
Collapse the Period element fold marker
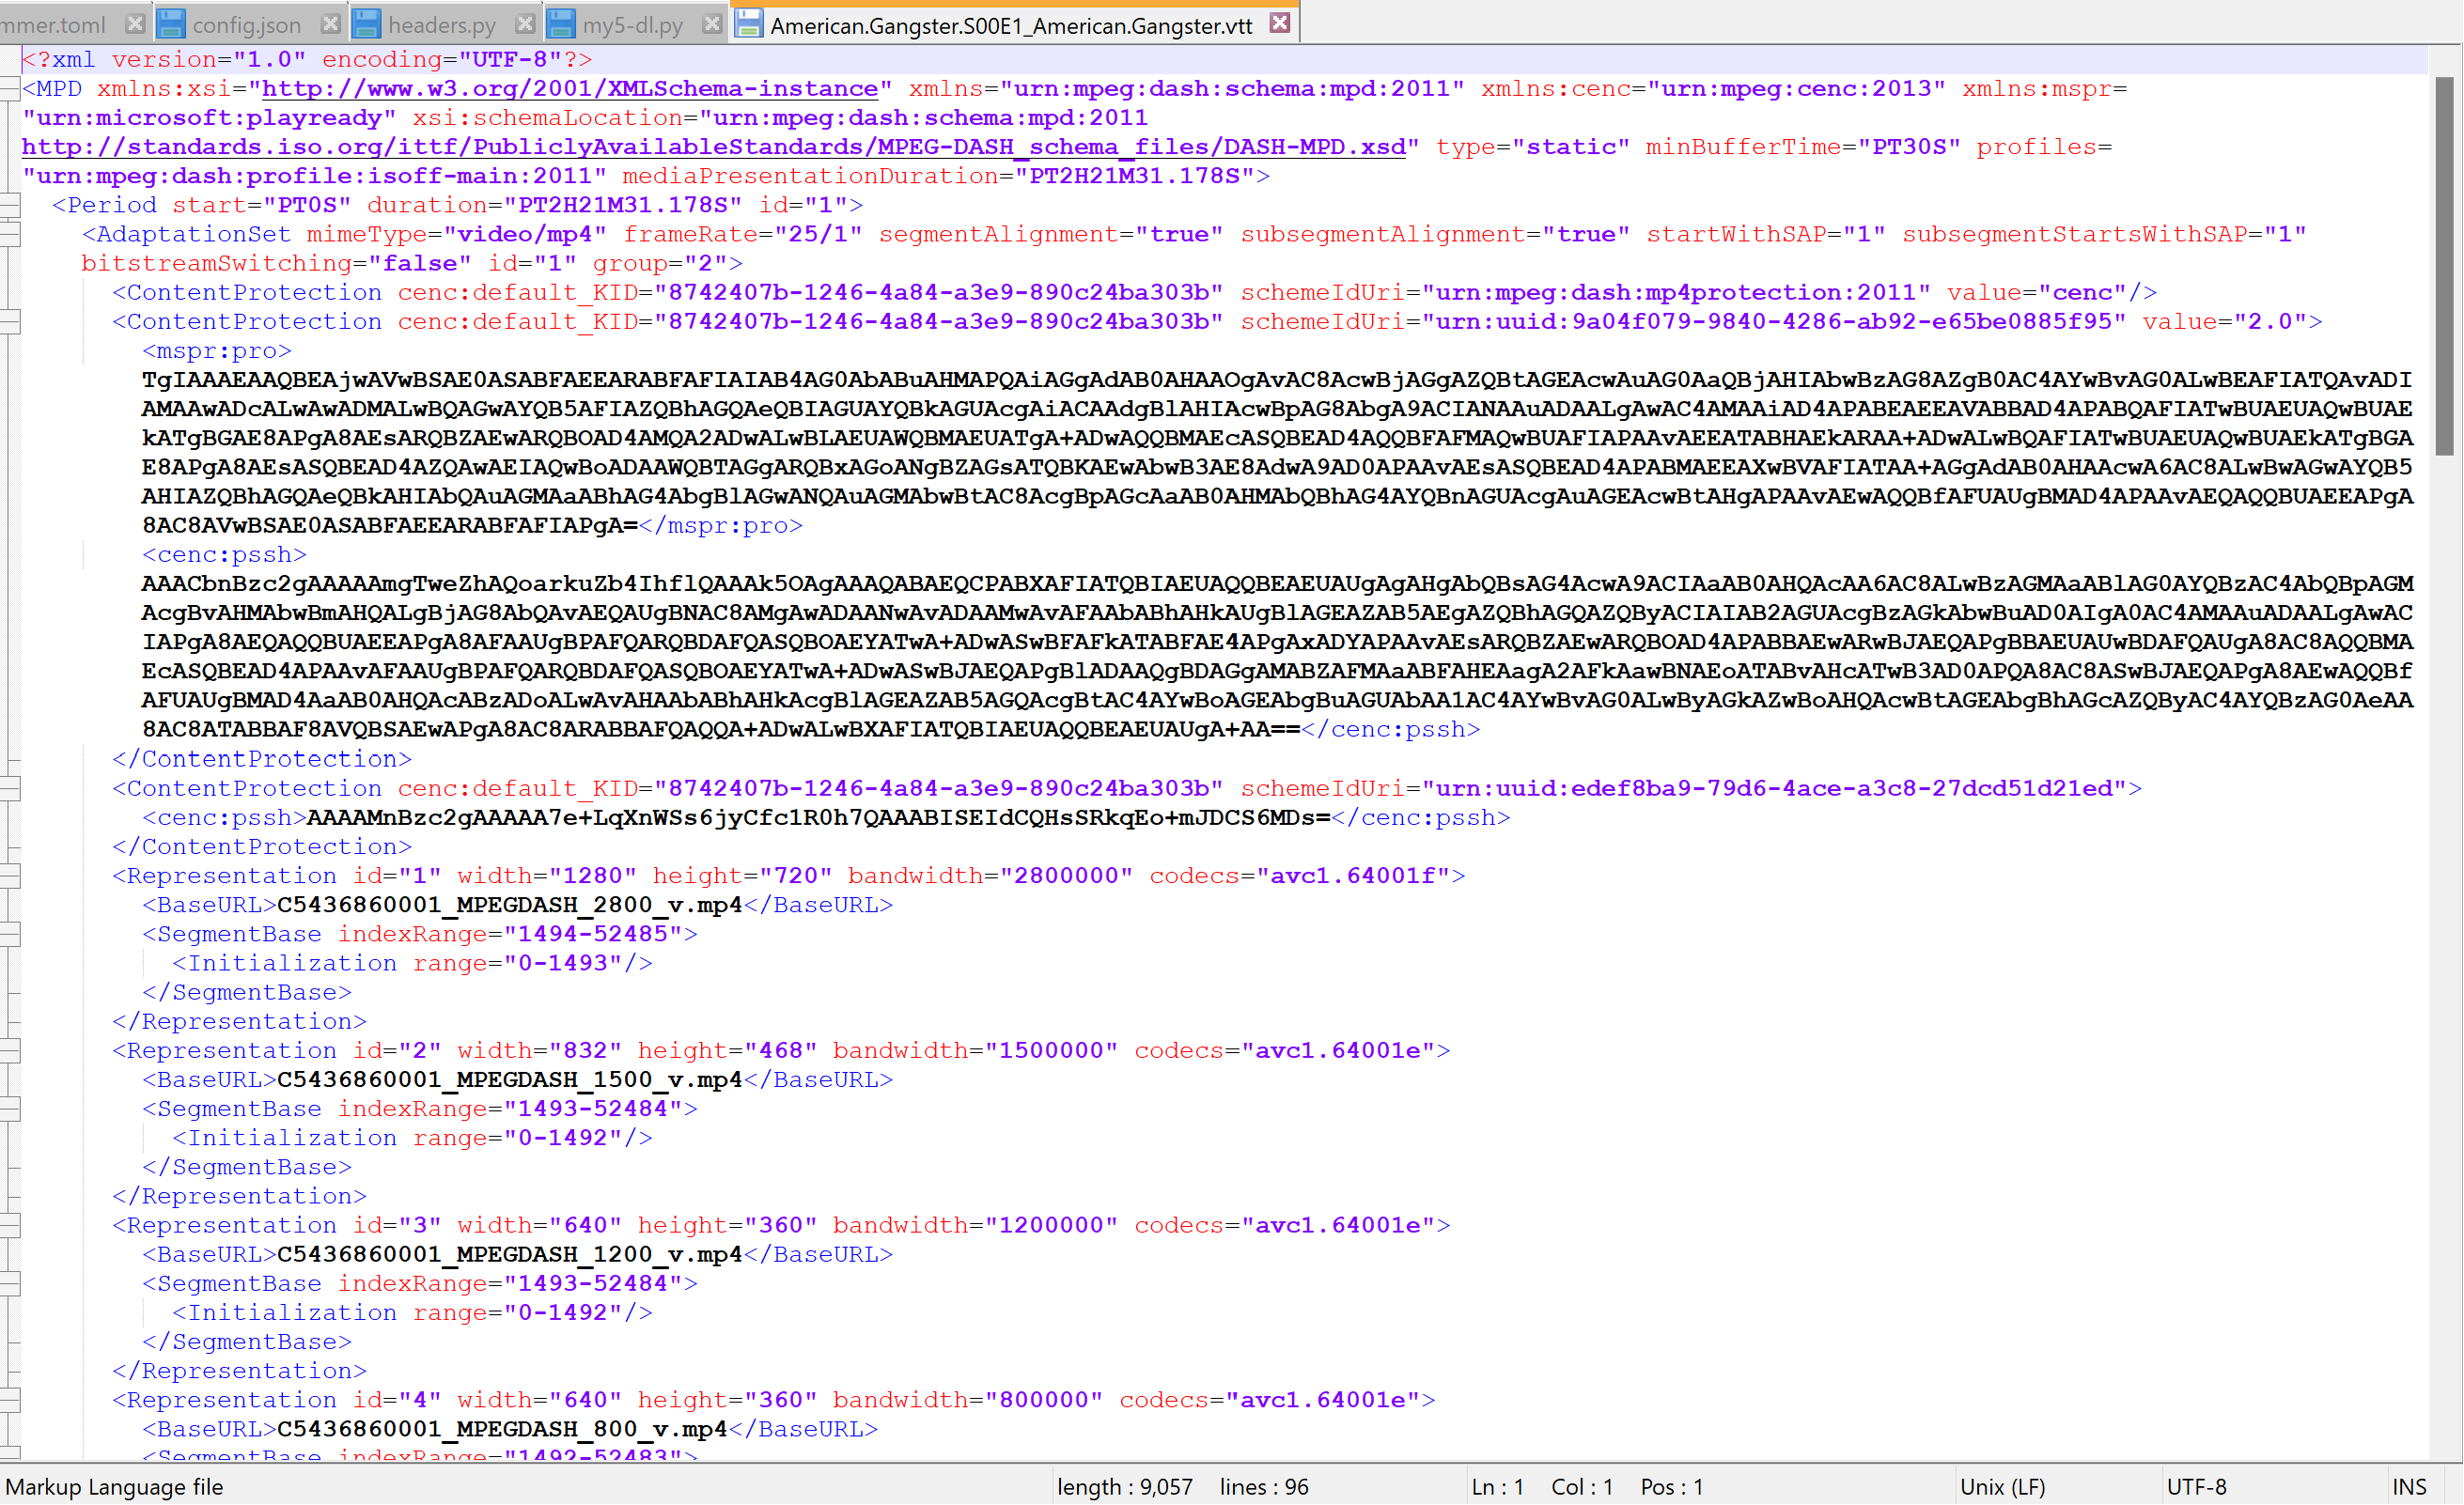coord(10,205)
